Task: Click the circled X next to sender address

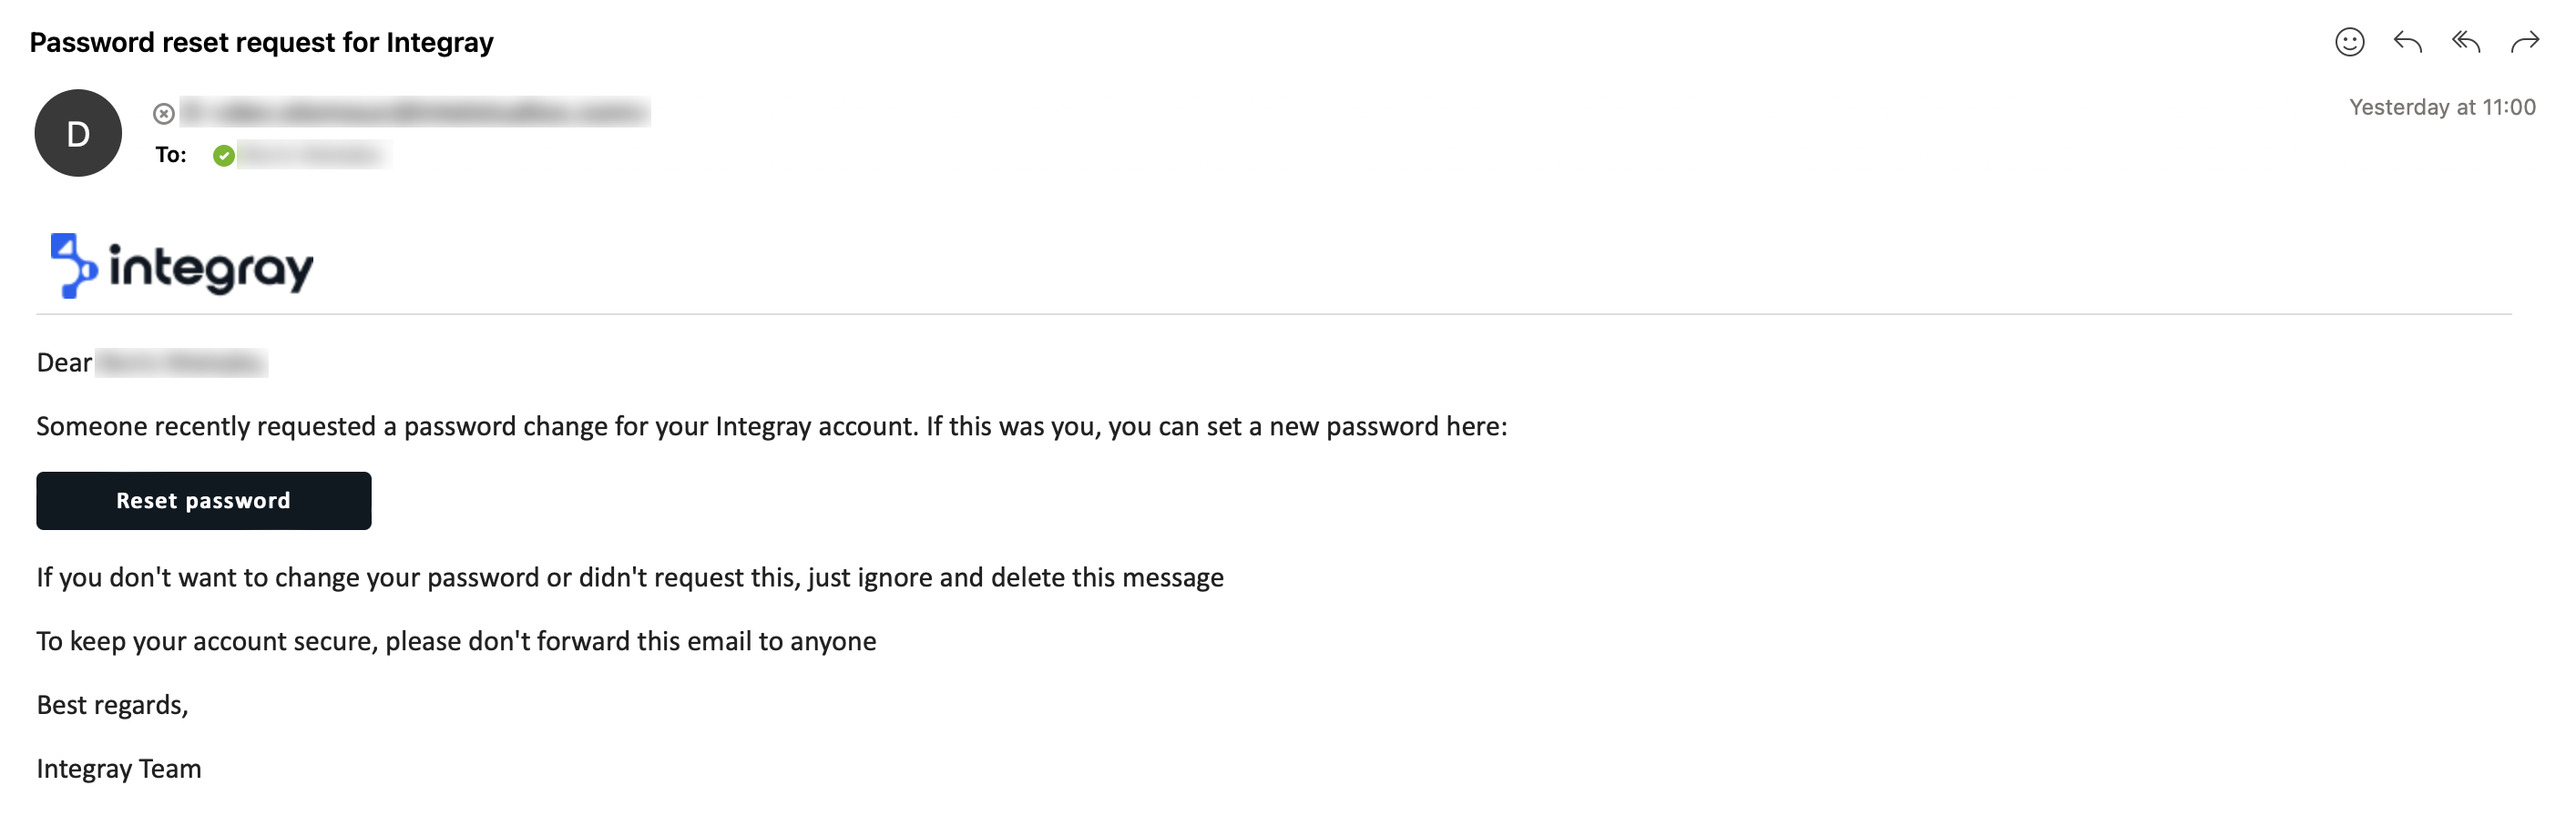Action: click(x=163, y=113)
